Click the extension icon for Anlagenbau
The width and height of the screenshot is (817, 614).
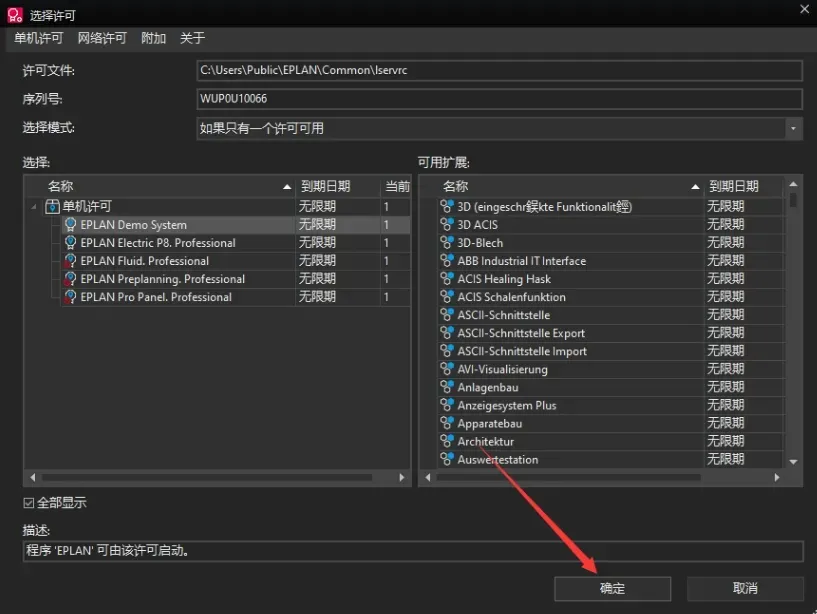pyautogui.click(x=447, y=387)
